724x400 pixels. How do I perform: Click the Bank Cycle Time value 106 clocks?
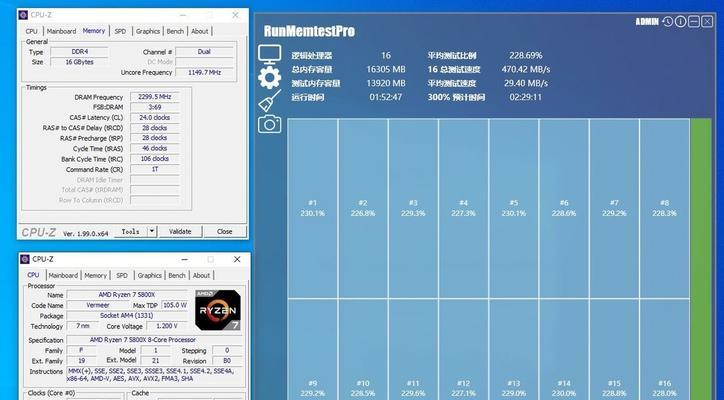pyautogui.click(x=155, y=159)
